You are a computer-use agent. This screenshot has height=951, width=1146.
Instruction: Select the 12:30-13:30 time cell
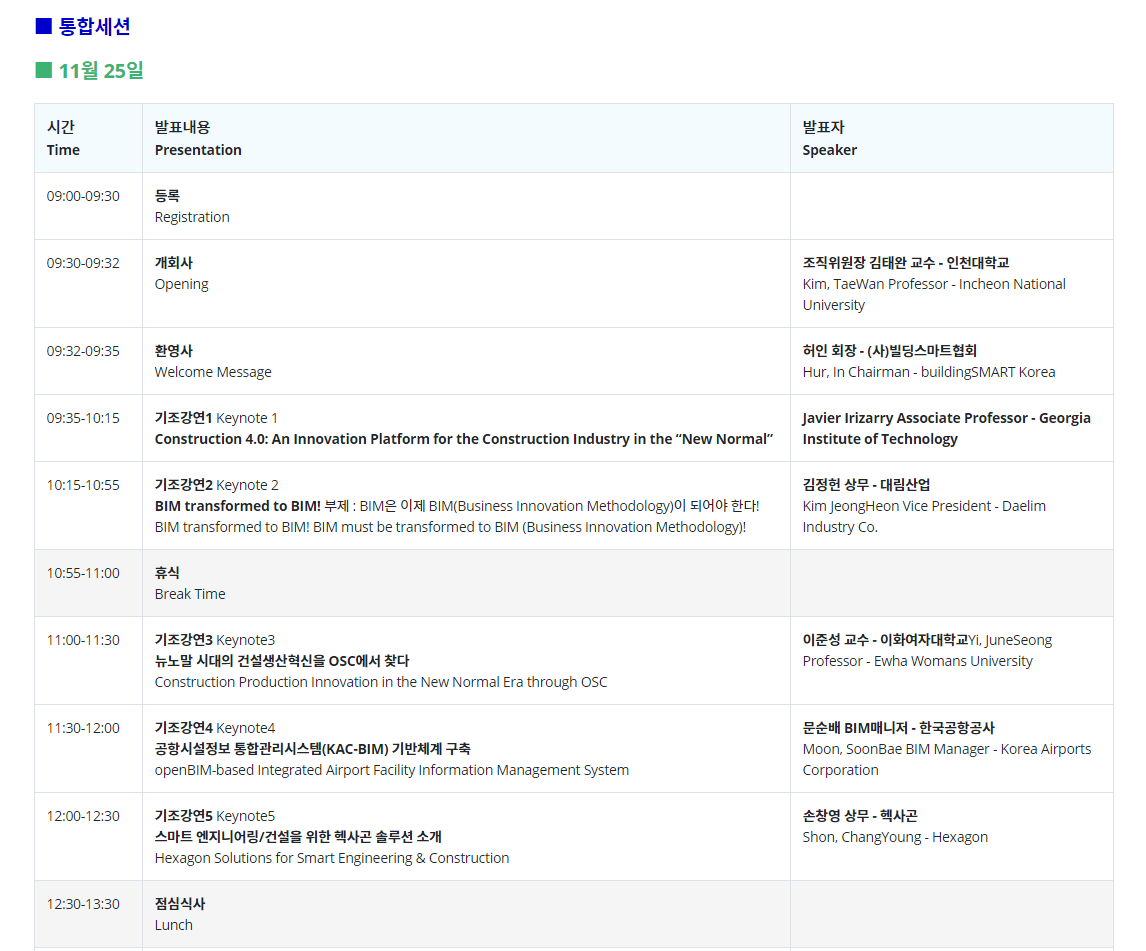pos(88,914)
